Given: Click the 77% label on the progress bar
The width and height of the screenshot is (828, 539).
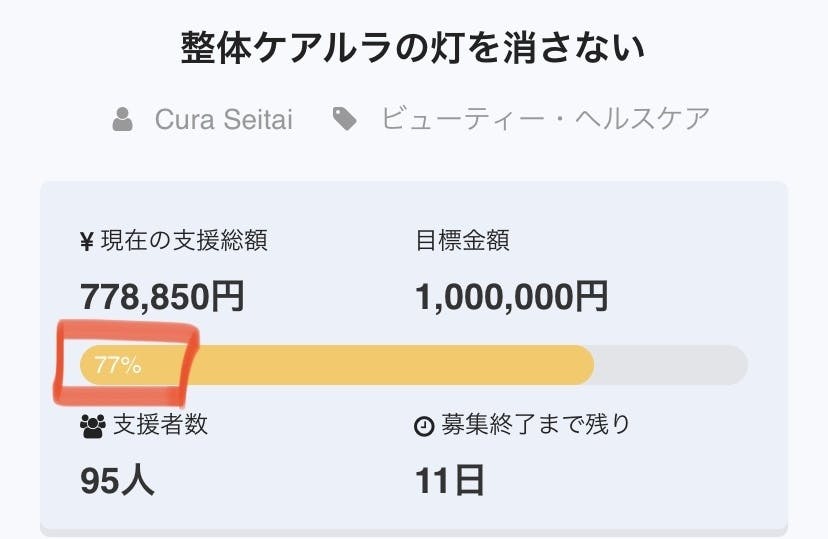Looking at the screenshot, I should (117, 365).
